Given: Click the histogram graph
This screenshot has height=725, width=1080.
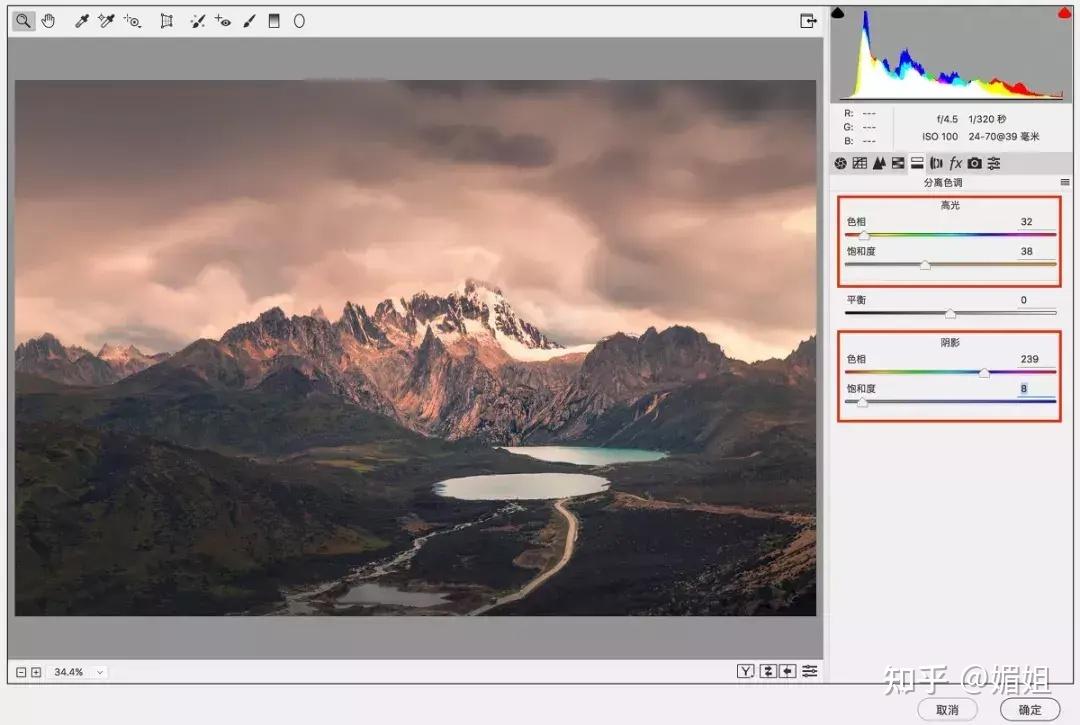Looking at the screenshot, I should click(x=951, y=54).
